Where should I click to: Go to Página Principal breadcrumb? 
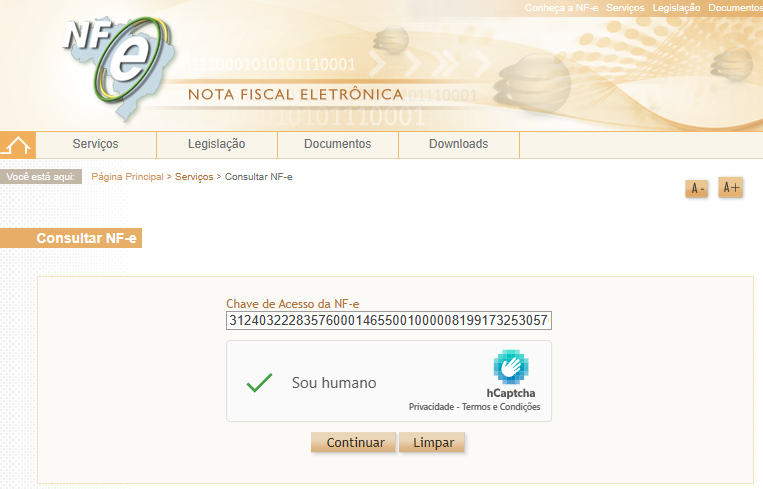(127, 177)
